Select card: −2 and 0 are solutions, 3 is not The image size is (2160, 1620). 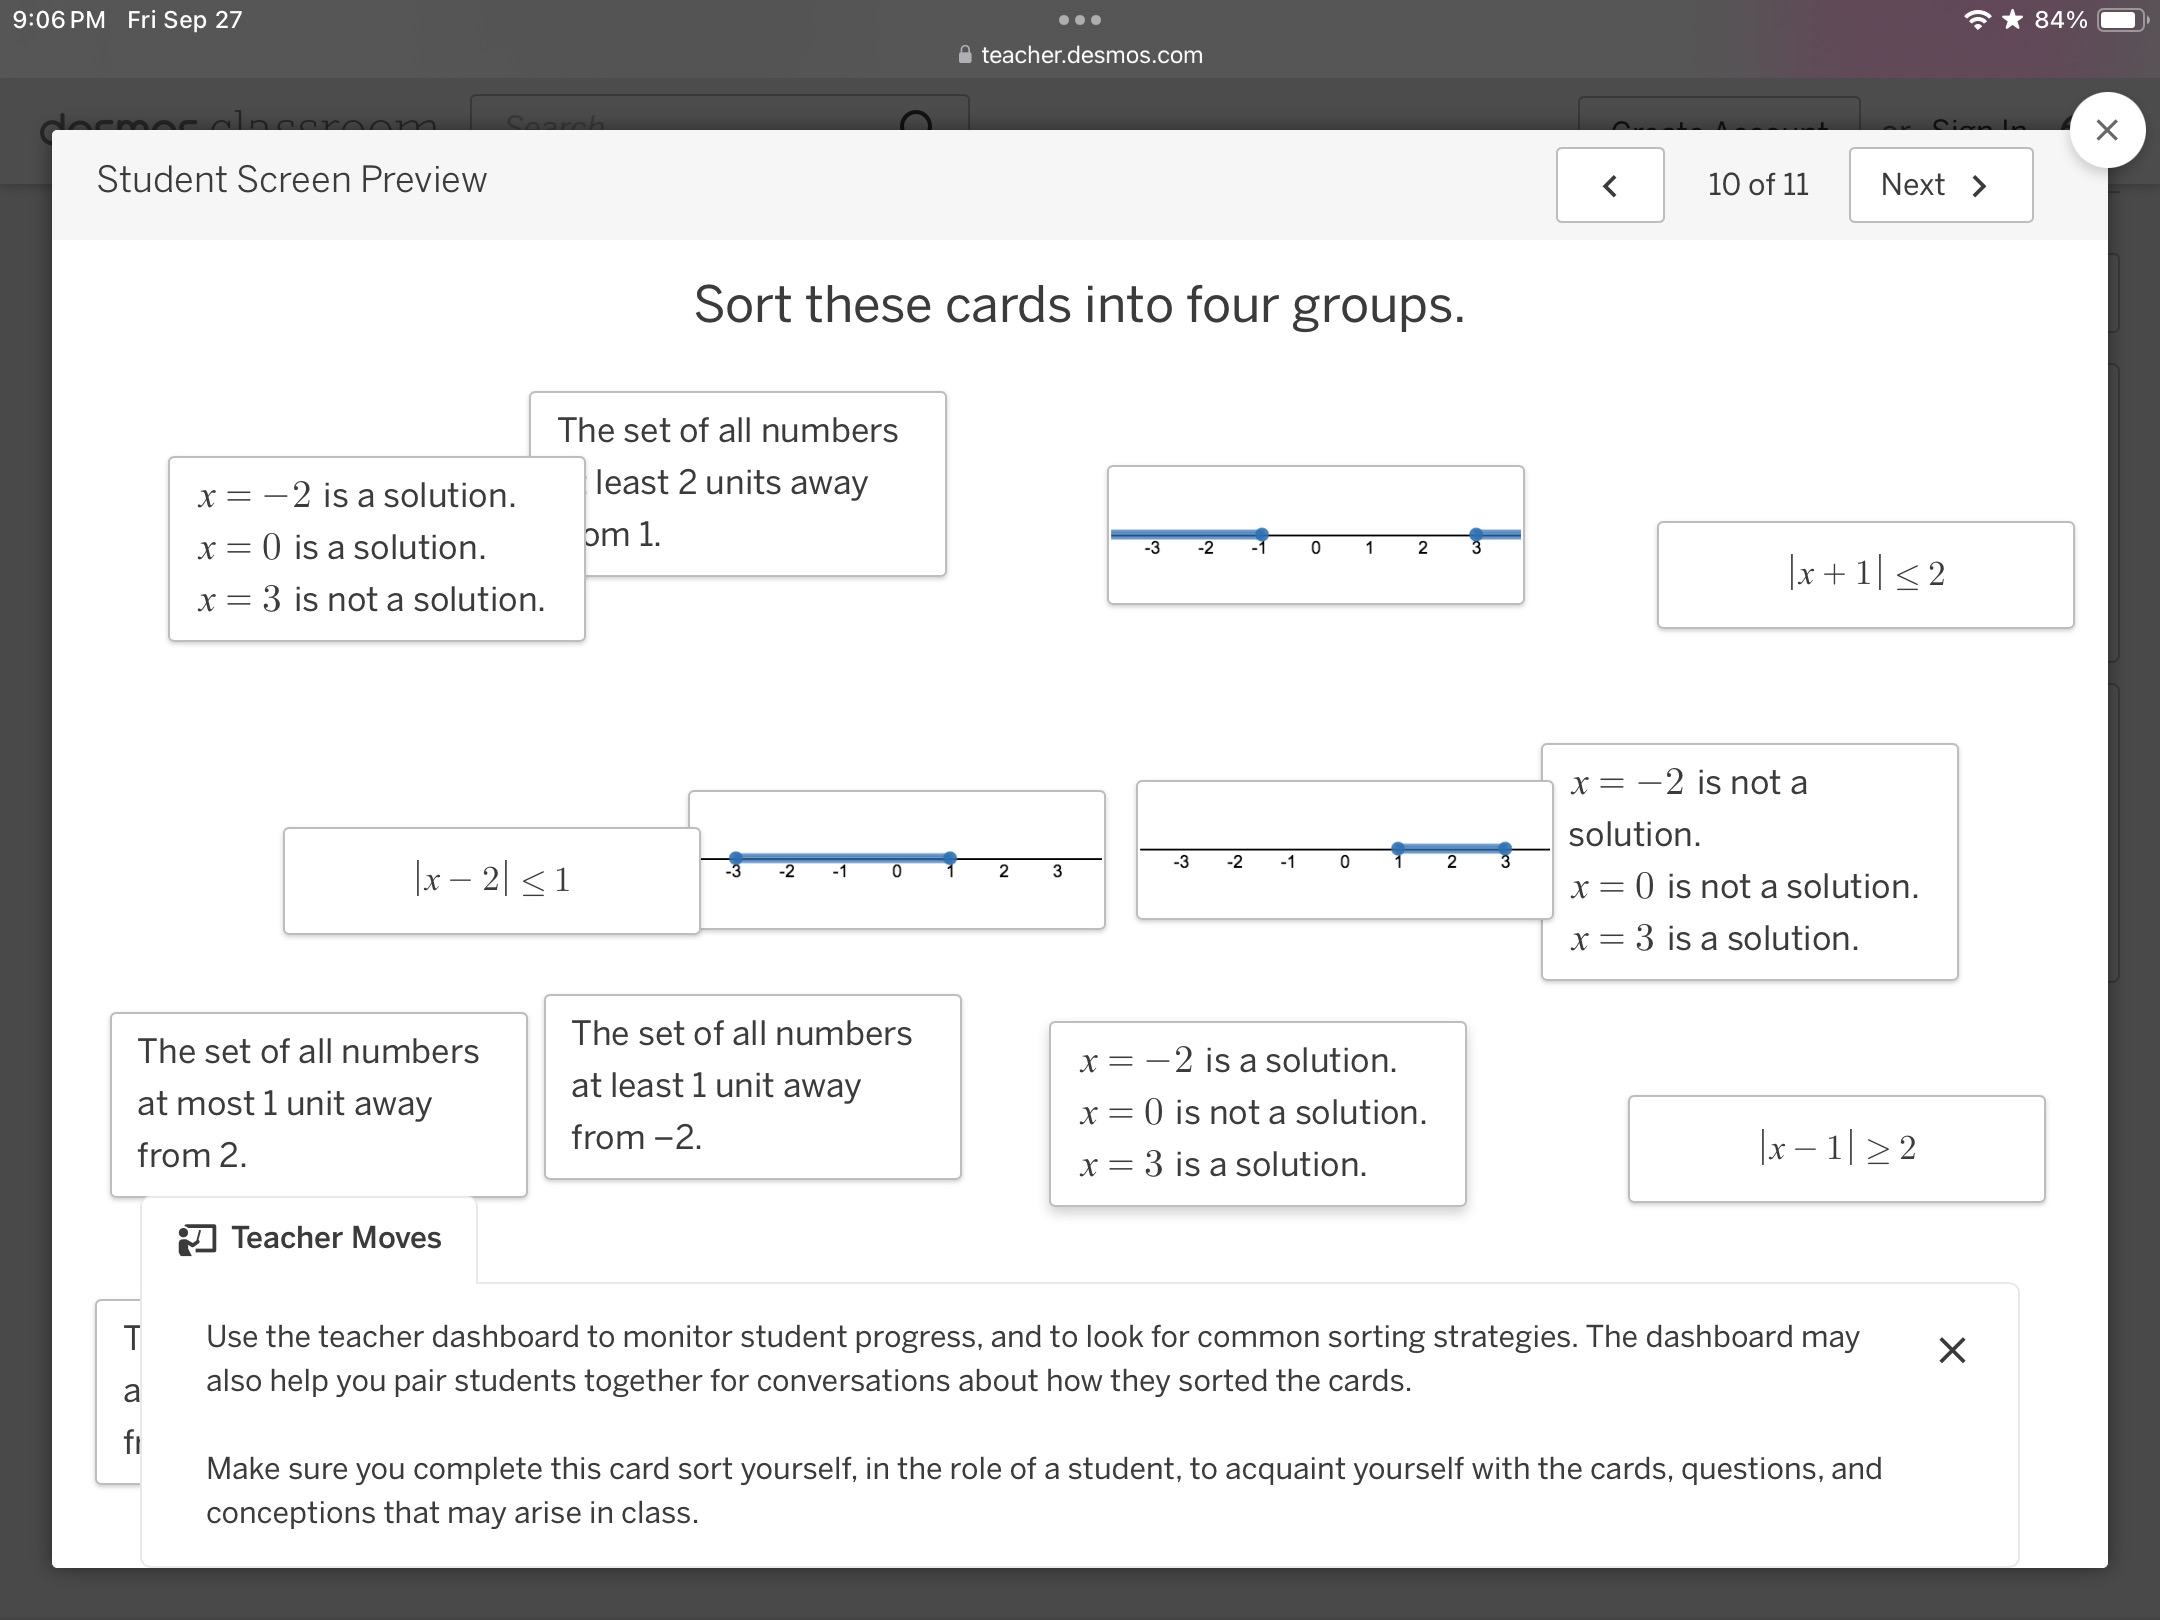(x=376, y=548)
